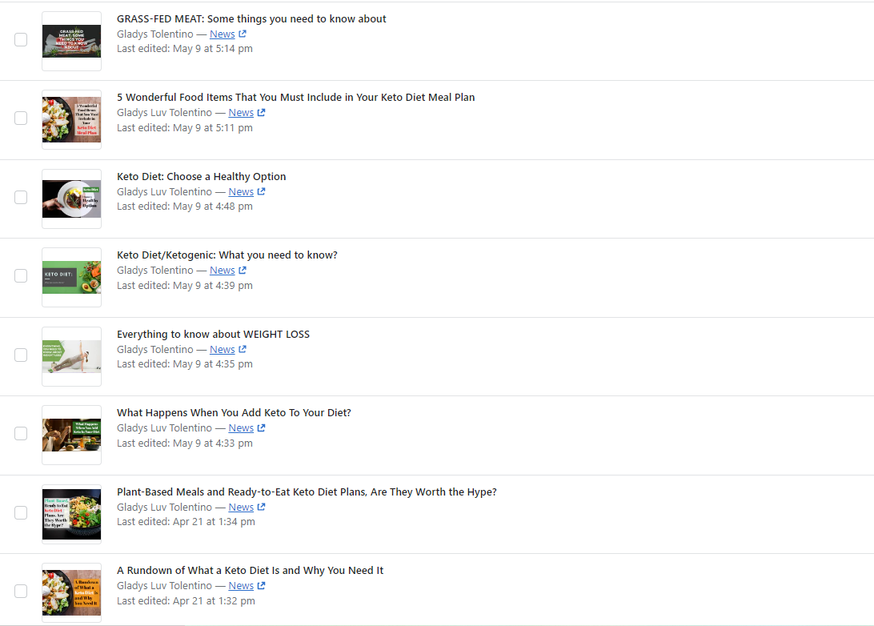Click external link icon next to News for GRASS-FED MEAT

coord(242,34)
